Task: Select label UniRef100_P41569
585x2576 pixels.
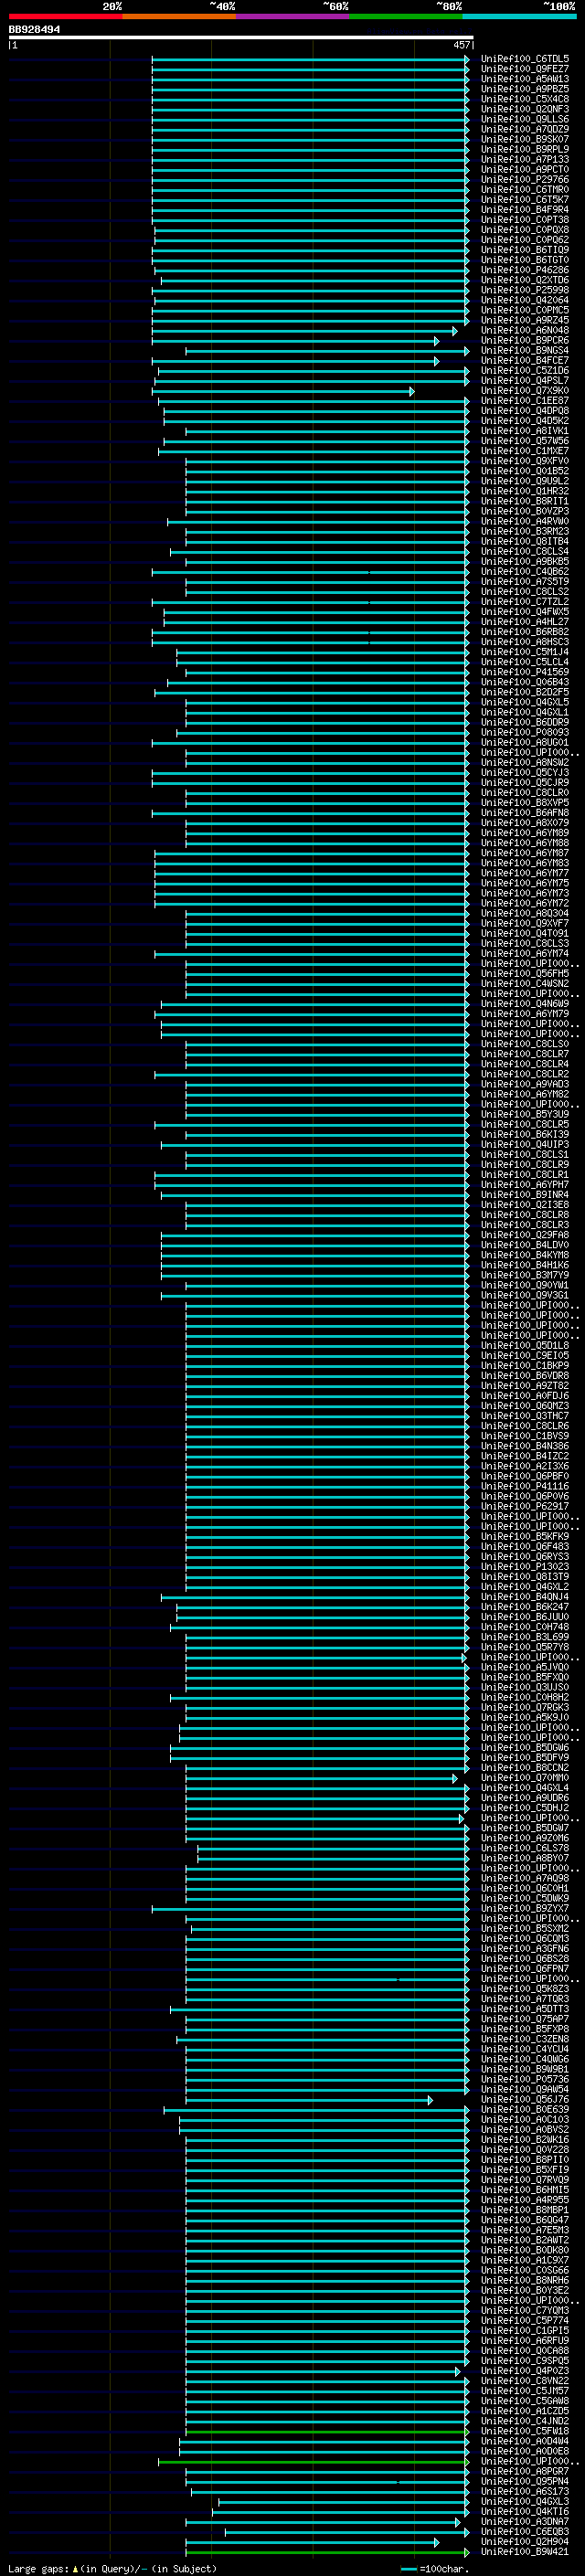Action: pyautogui.click(x=524, y=672)
